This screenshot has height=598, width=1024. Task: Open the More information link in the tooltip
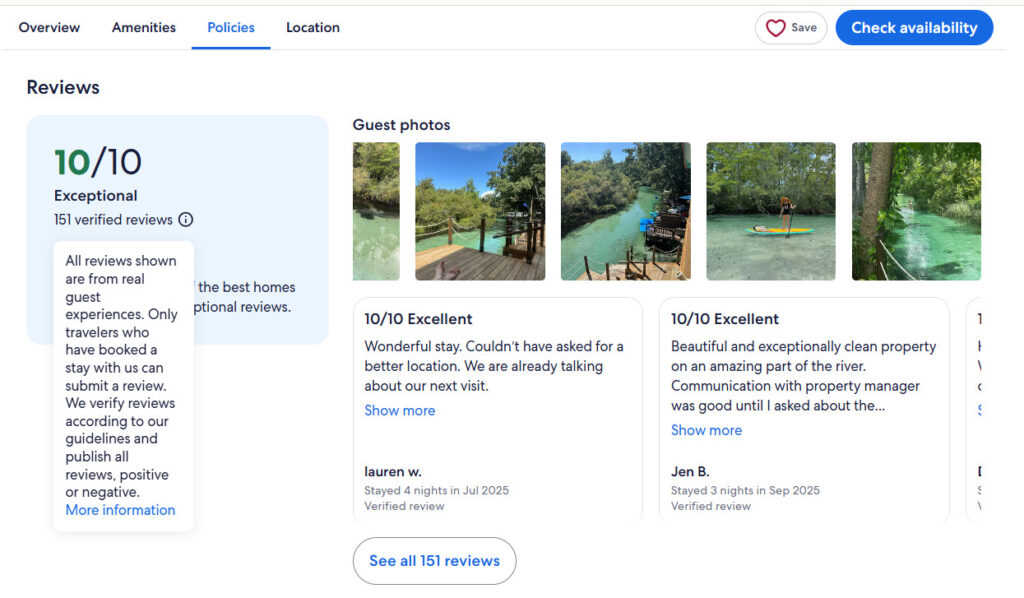(x=120, y=509)
